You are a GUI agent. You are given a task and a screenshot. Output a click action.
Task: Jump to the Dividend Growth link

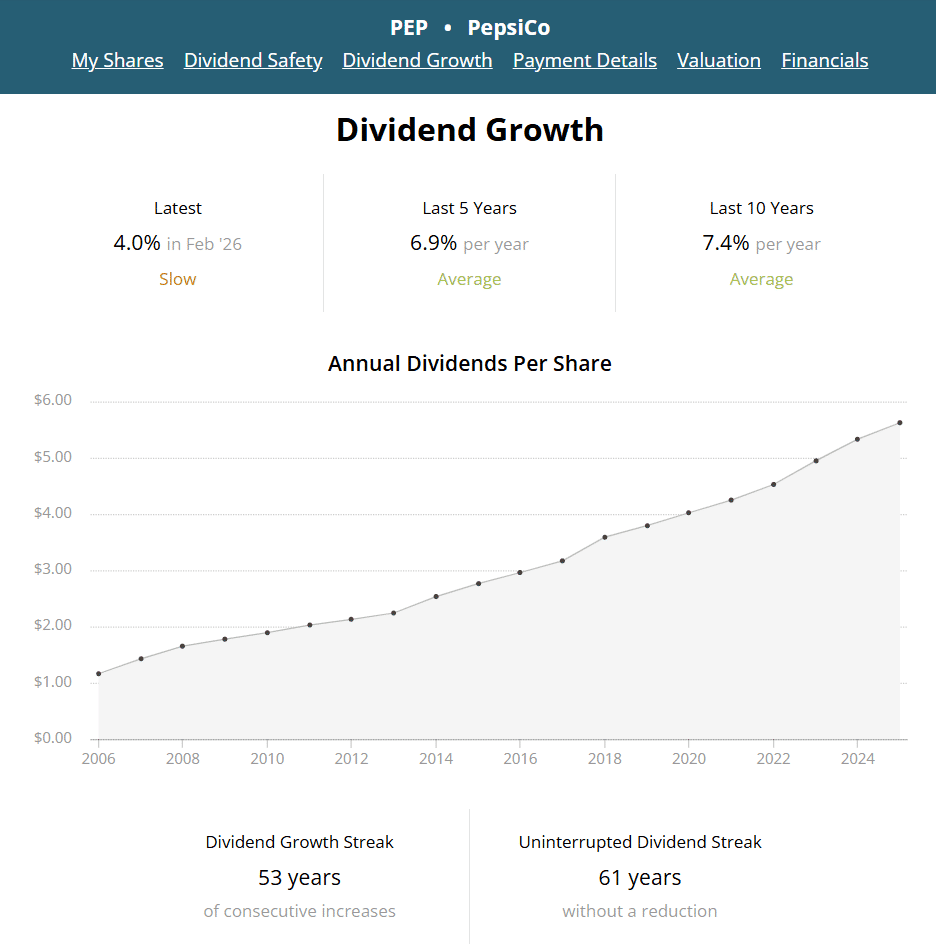point(417,60)
